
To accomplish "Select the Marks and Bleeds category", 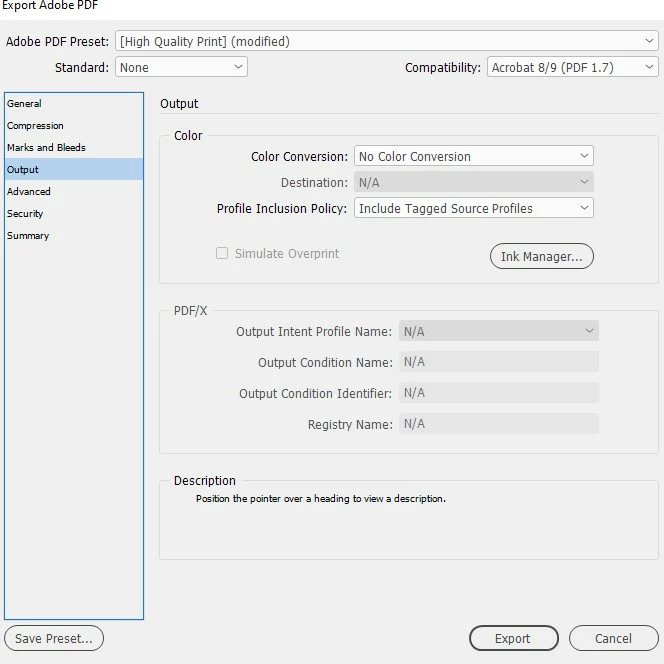I will (x=74, y=147).
